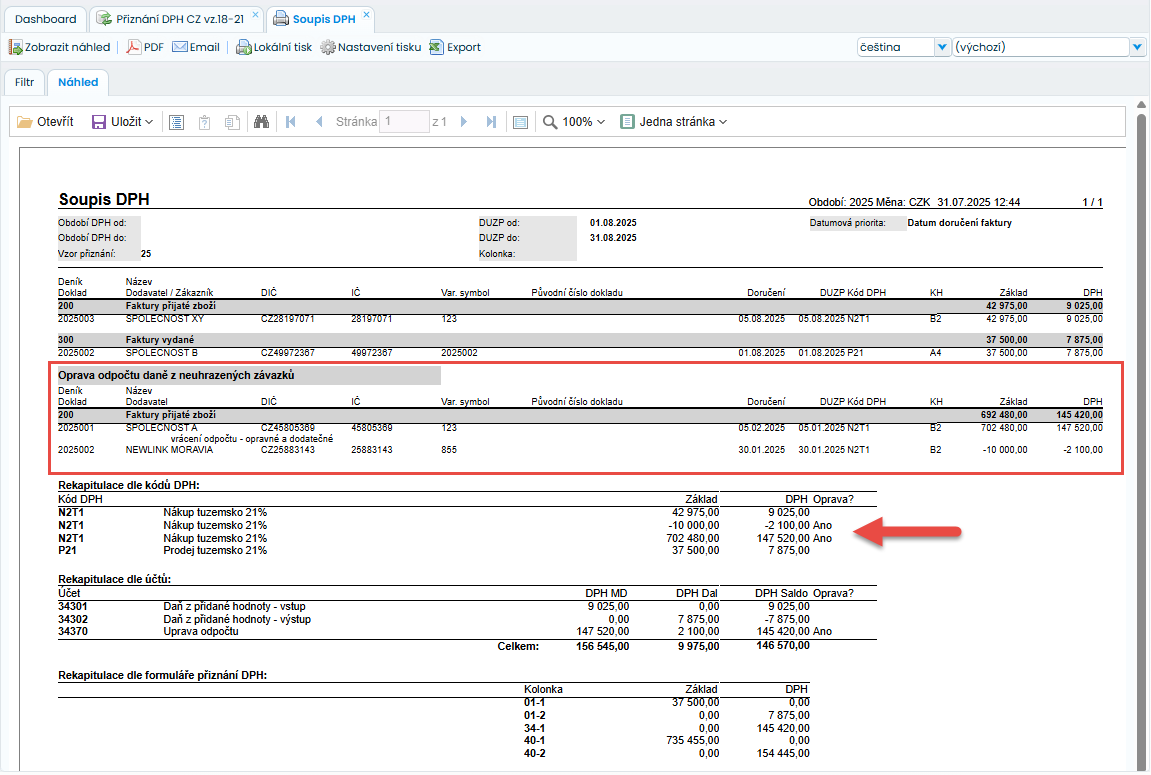
Task: Open the Jedna stránka view dropdown
Action: [x=683, y=122]
